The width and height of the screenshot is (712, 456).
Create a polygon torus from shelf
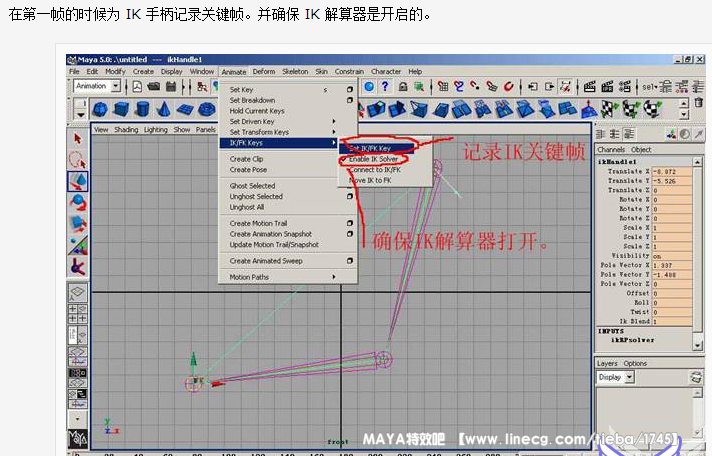click(x=207, y=109)
